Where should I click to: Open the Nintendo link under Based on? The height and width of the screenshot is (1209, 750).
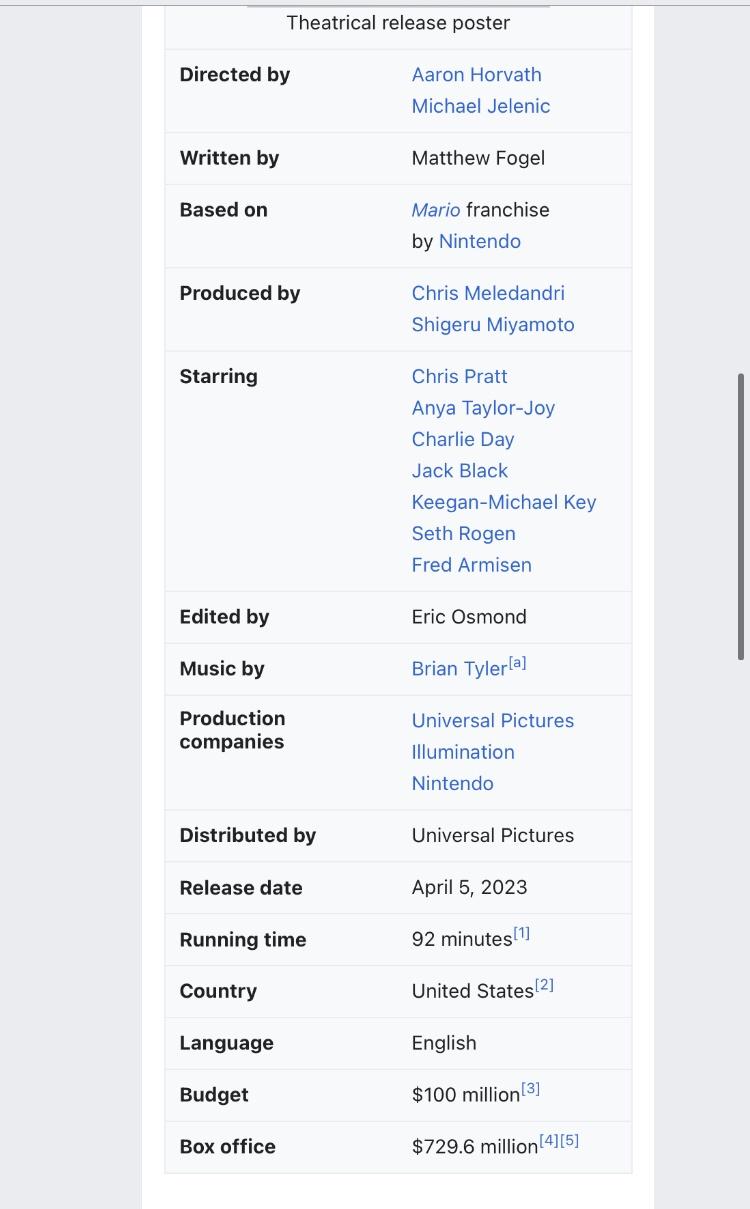(x=480, y=241)
